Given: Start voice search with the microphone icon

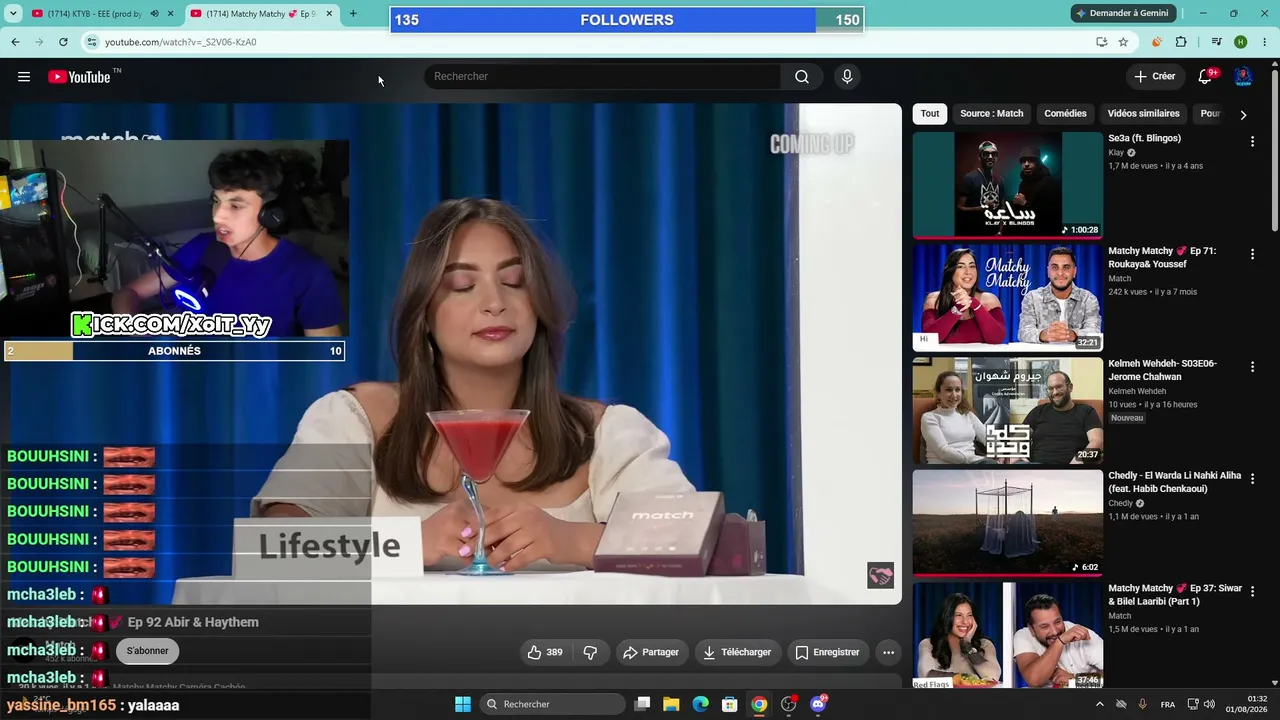Looking at the screenshot, I should (x=847, y=77).
